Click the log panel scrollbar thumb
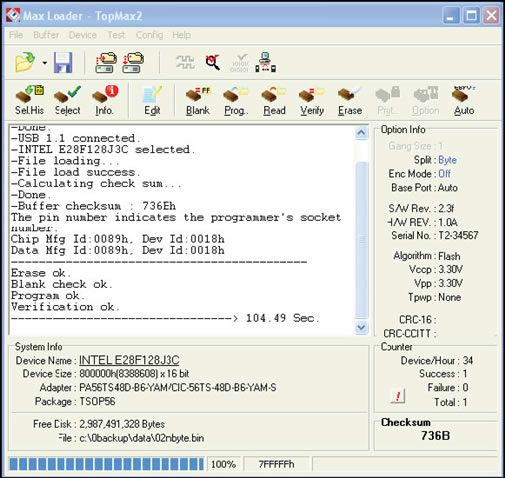Viewport: 505px width, 478px height. click(x=361, y=239)
